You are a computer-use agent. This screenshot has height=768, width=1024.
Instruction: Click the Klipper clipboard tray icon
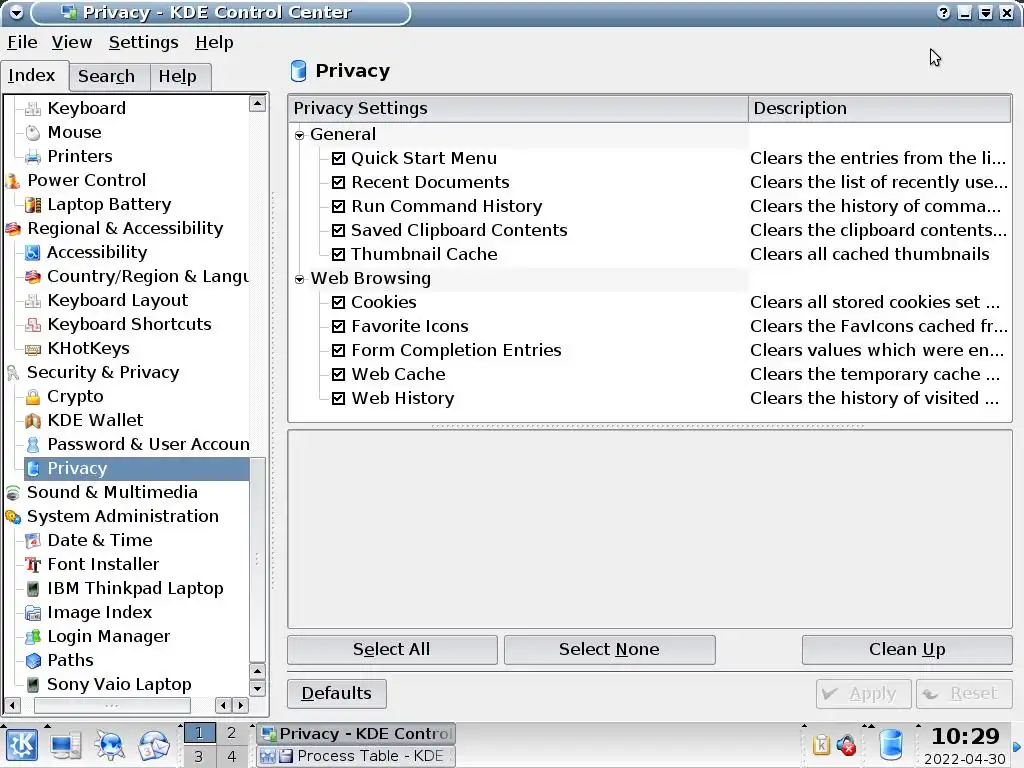click(x=821, y=744)
